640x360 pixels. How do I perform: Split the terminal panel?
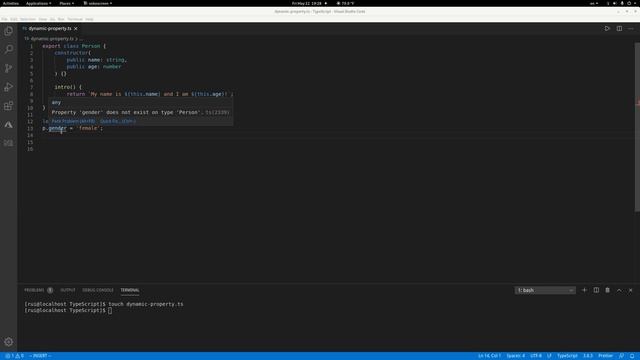(596, 290)
